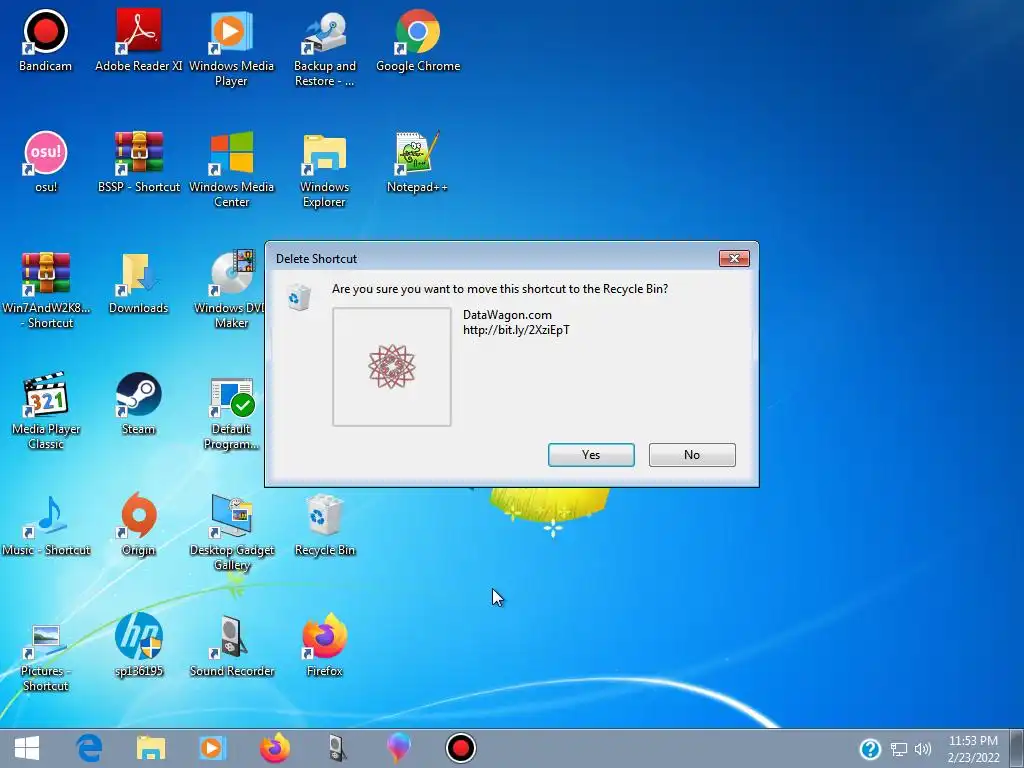Cancel deletion with the No button
1024x768 pixels.
click(692, 455)
